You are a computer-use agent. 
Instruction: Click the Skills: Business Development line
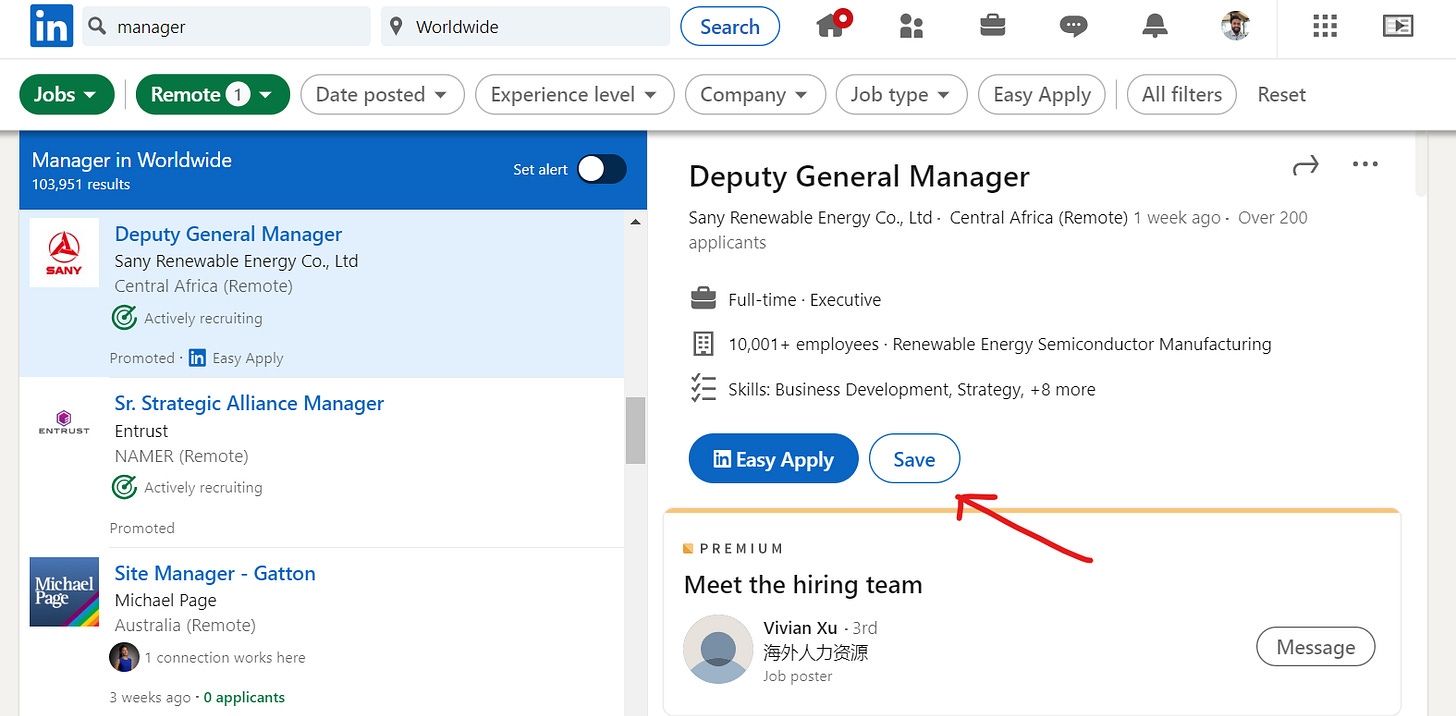(911, 390)
